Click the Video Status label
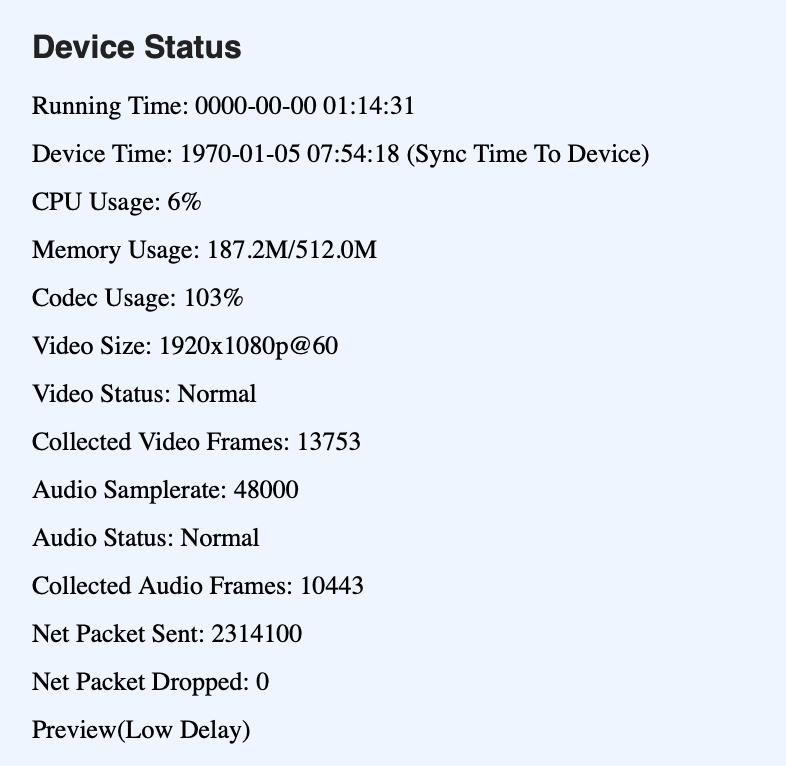Screen dimensions: 786x766 [x=101, y=394]
